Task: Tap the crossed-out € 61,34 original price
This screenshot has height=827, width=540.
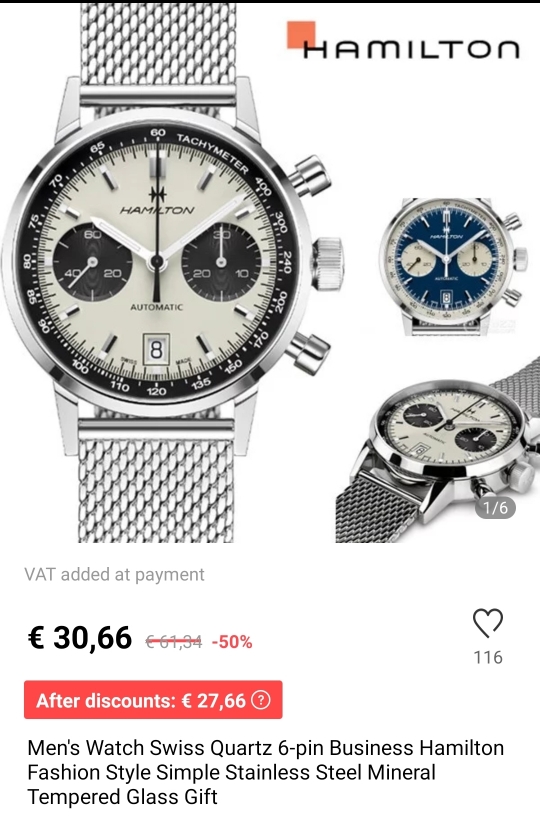Action: click(x=173, y=642)
